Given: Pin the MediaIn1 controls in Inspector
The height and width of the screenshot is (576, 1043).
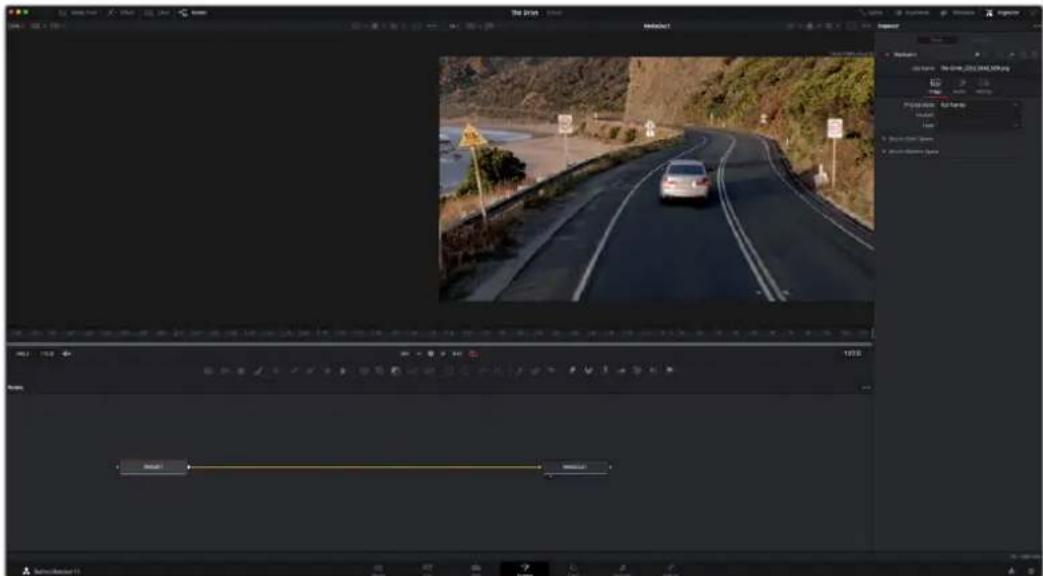Looking at the screenshot, I should pos(1012,55).
